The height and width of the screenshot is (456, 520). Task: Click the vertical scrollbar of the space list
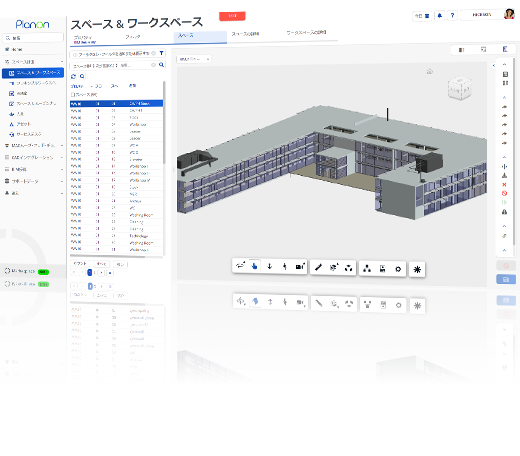pyautogui.click(x=164, y=123)
